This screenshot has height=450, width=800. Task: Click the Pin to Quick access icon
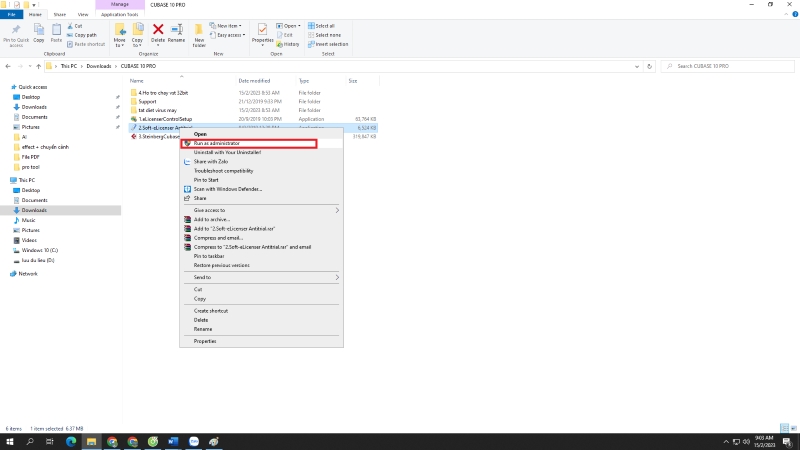(16, 30)
